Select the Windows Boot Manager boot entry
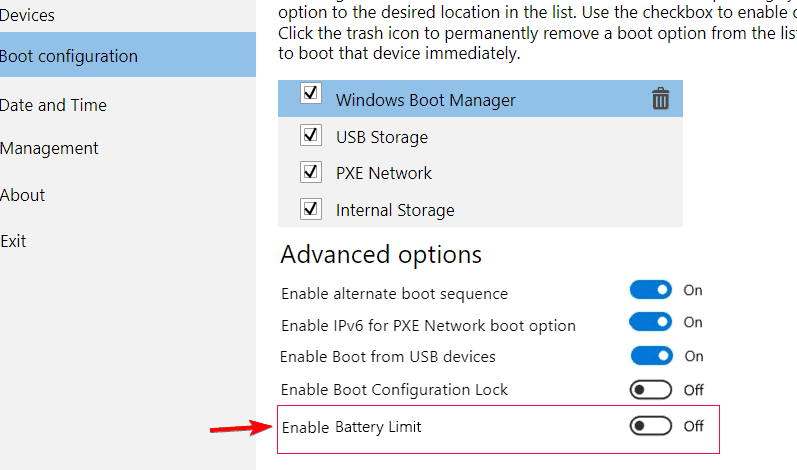 (426, 100)
